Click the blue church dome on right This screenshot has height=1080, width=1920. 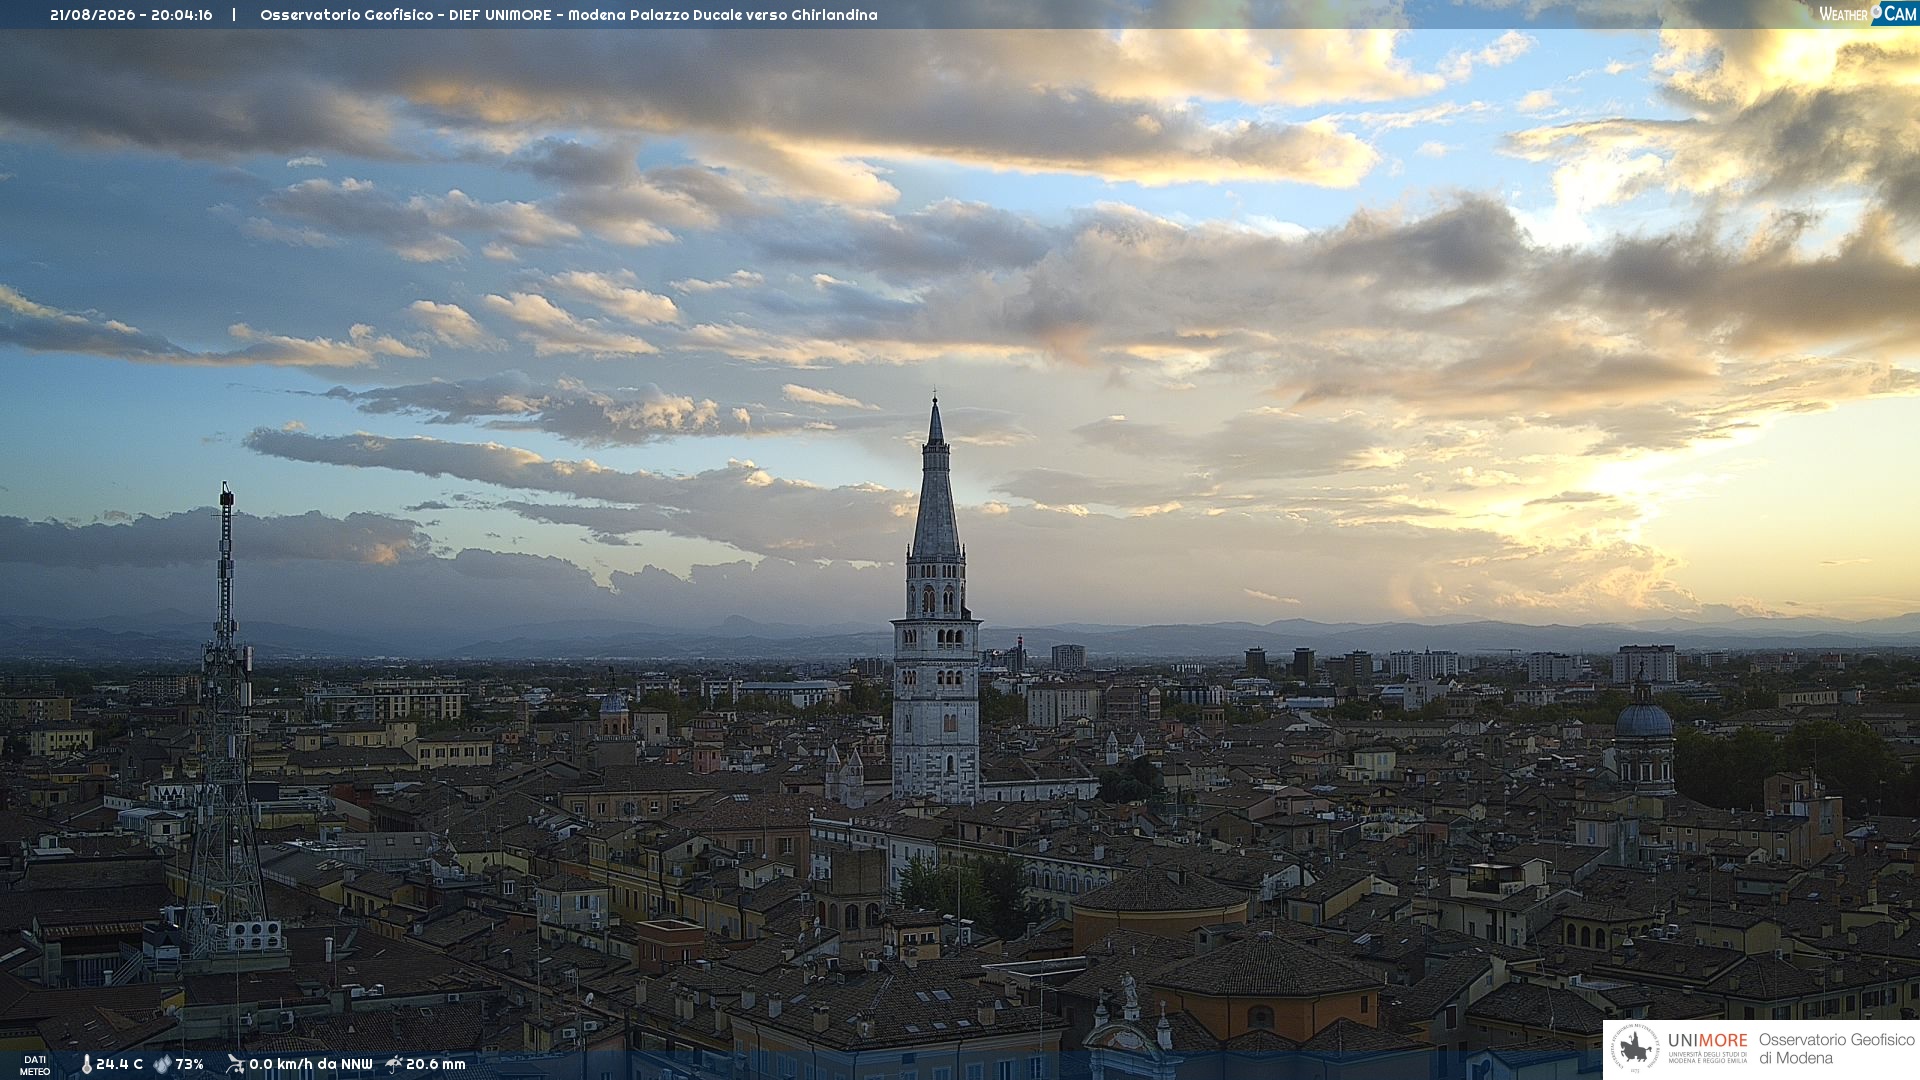(x=1643, y=718)
